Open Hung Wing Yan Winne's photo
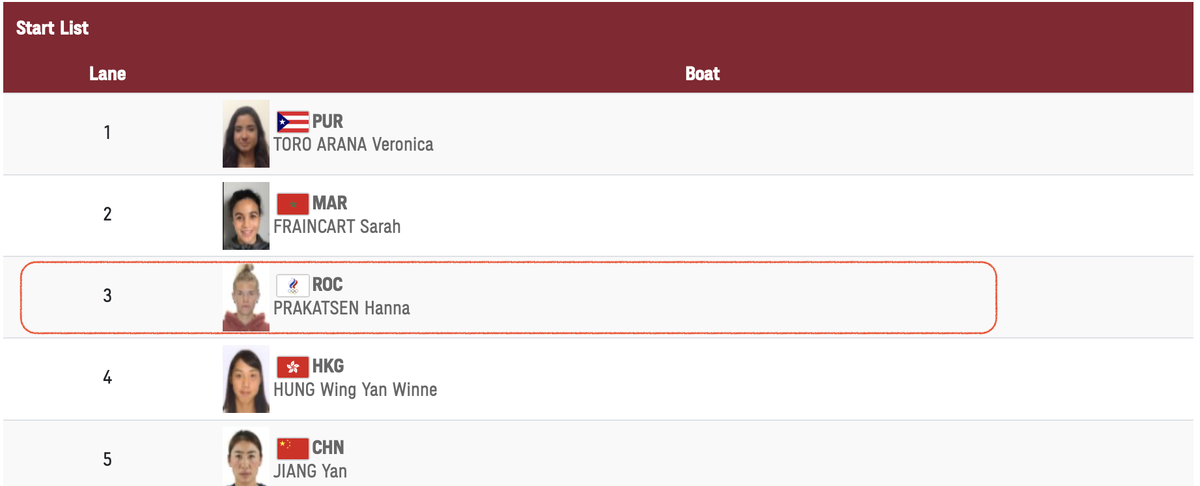The height and width of the screenshot is (486, 1200). click(246, 379)
